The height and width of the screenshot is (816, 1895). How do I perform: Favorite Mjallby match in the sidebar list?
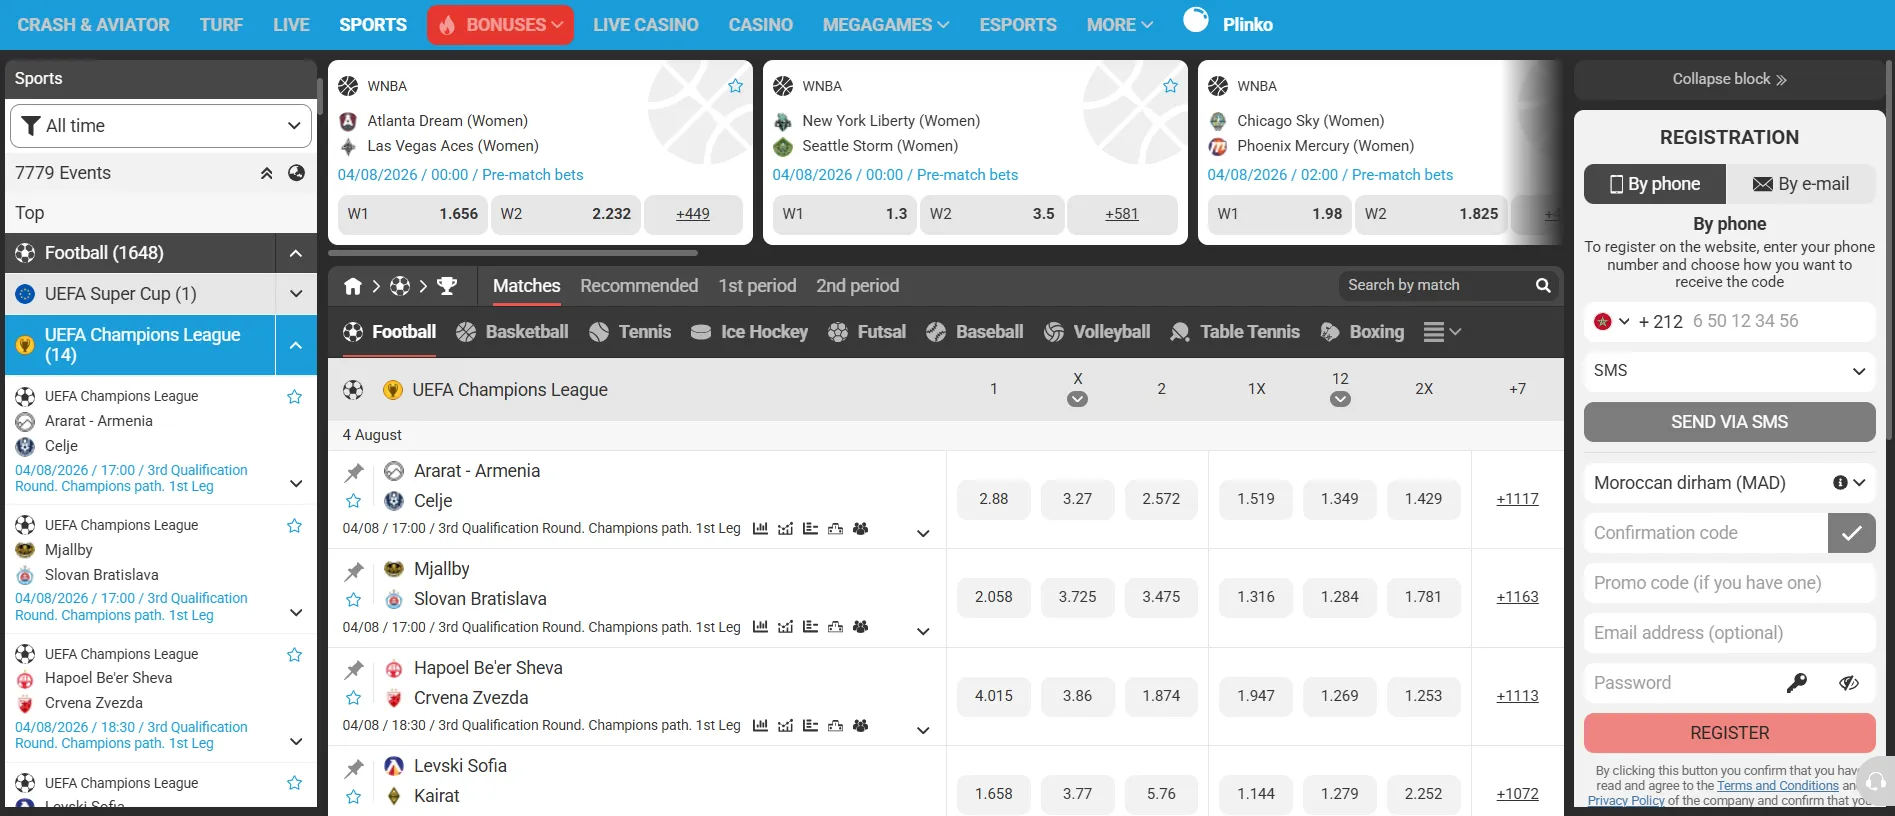point(294,526)
